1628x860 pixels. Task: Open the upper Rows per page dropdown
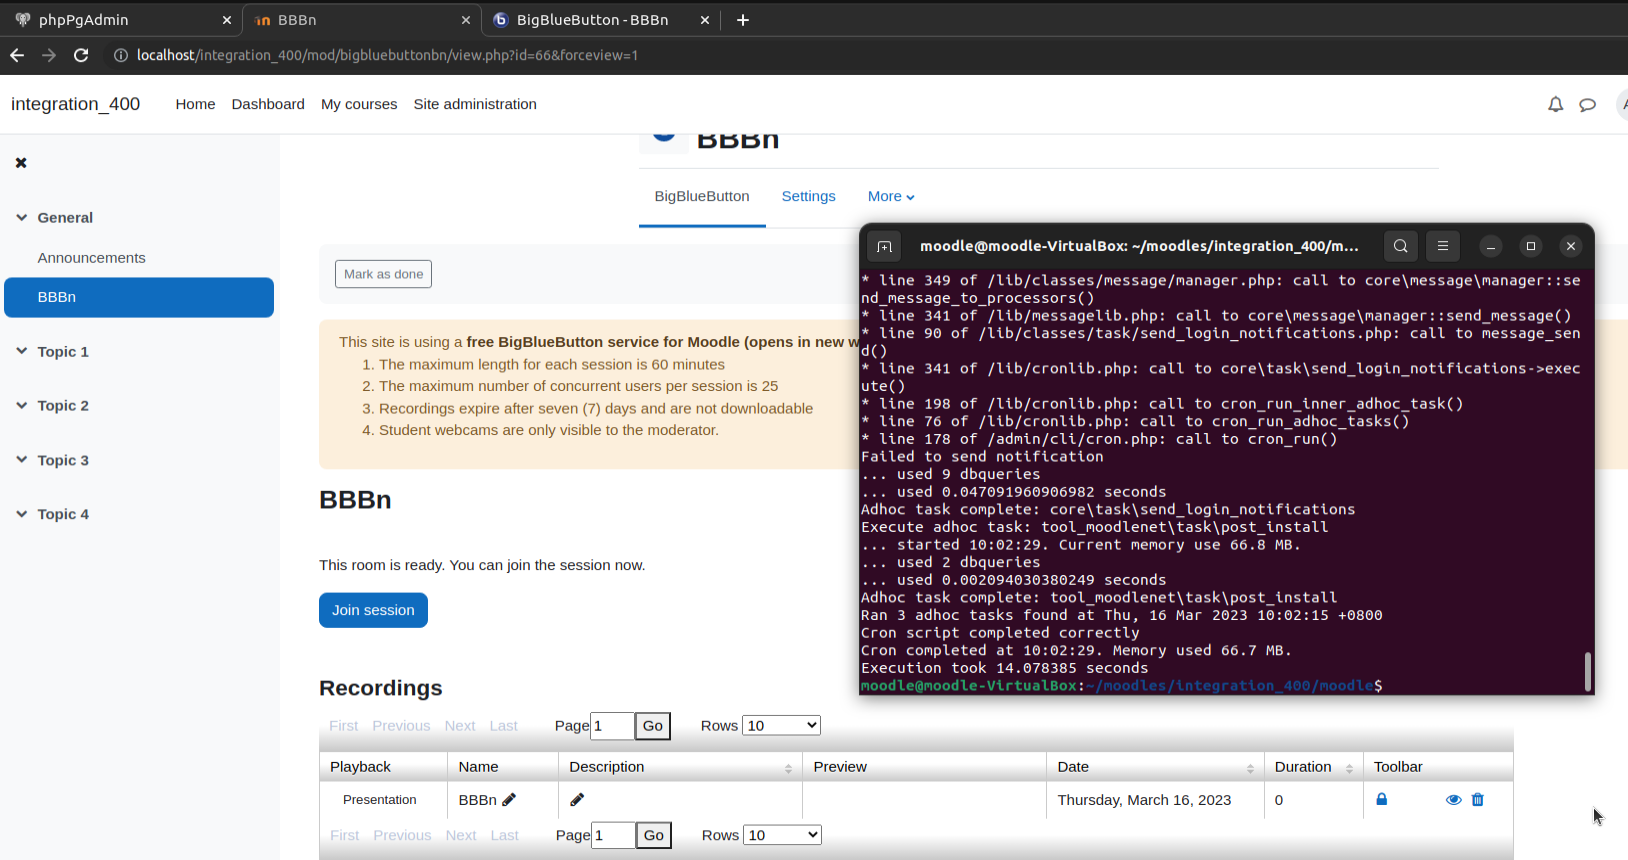point(782,725)
